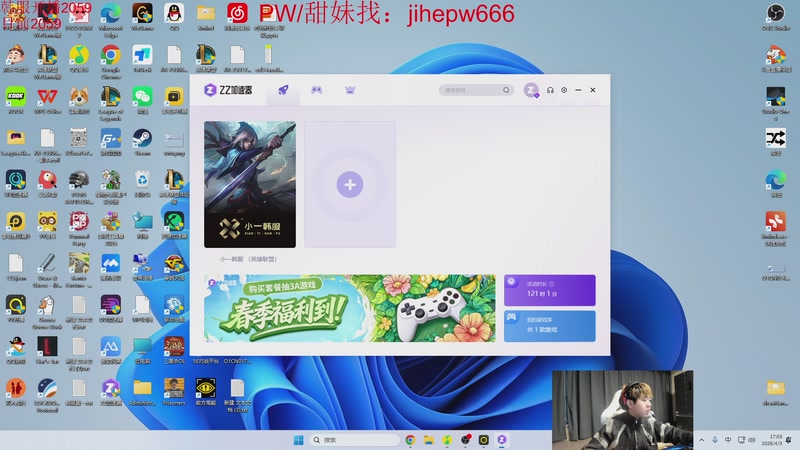This screenshot has height=450, width=800.
Task: Open the NetEase Cloud Music red desktop icon
Action: pyautogui.click(x=237, y=15)
